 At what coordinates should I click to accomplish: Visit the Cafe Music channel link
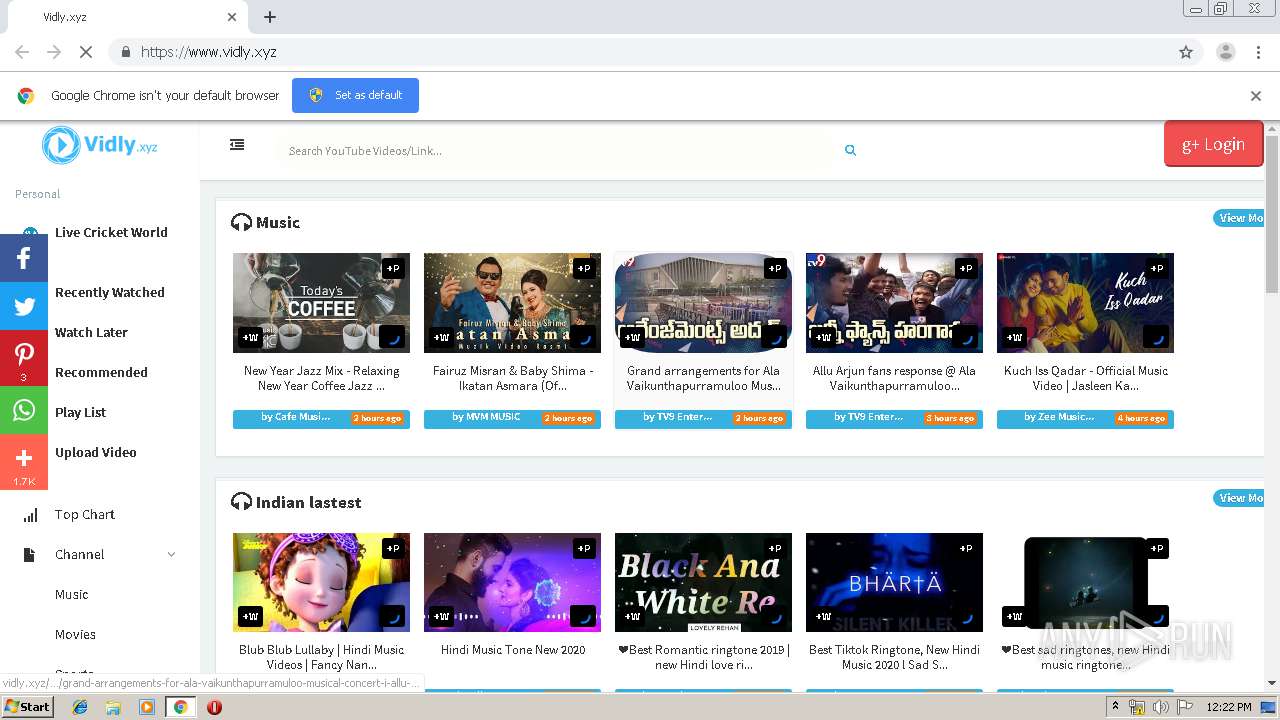tap(295, 417)
